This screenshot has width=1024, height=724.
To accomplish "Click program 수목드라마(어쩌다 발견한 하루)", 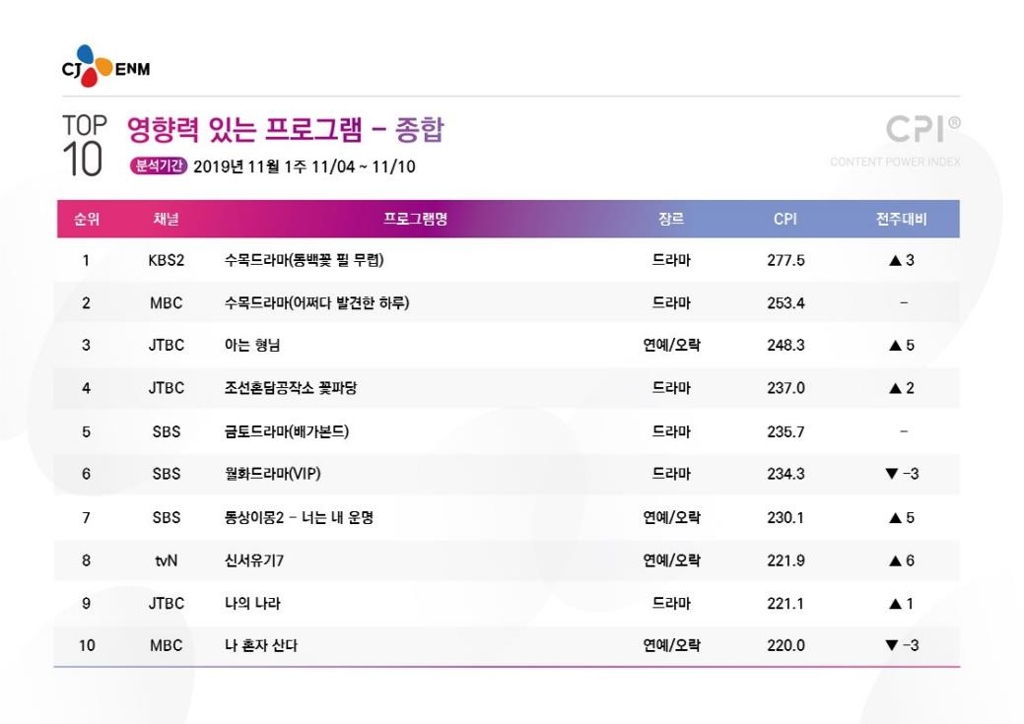I will pos(317,303).
